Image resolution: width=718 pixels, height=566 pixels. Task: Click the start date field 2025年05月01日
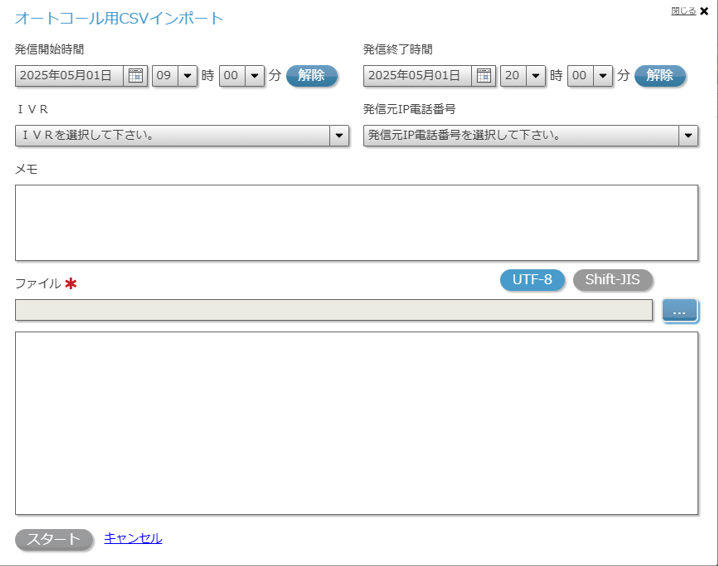coord(69,76)
